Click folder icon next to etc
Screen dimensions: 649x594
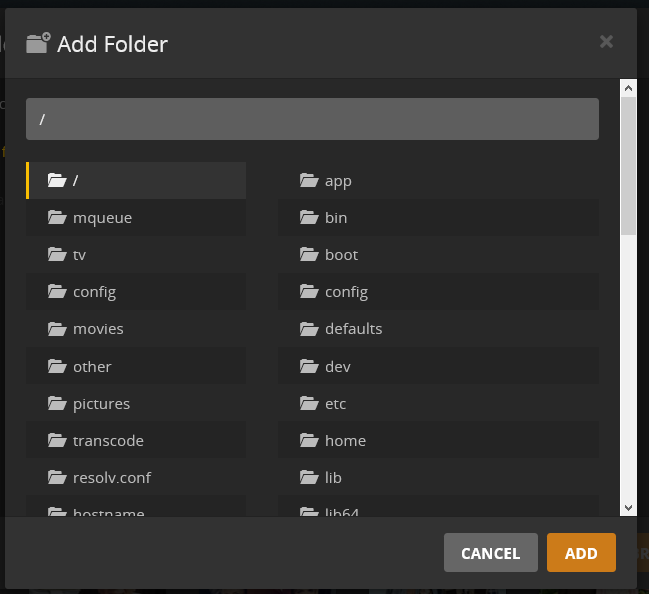(x=309, y=402)
